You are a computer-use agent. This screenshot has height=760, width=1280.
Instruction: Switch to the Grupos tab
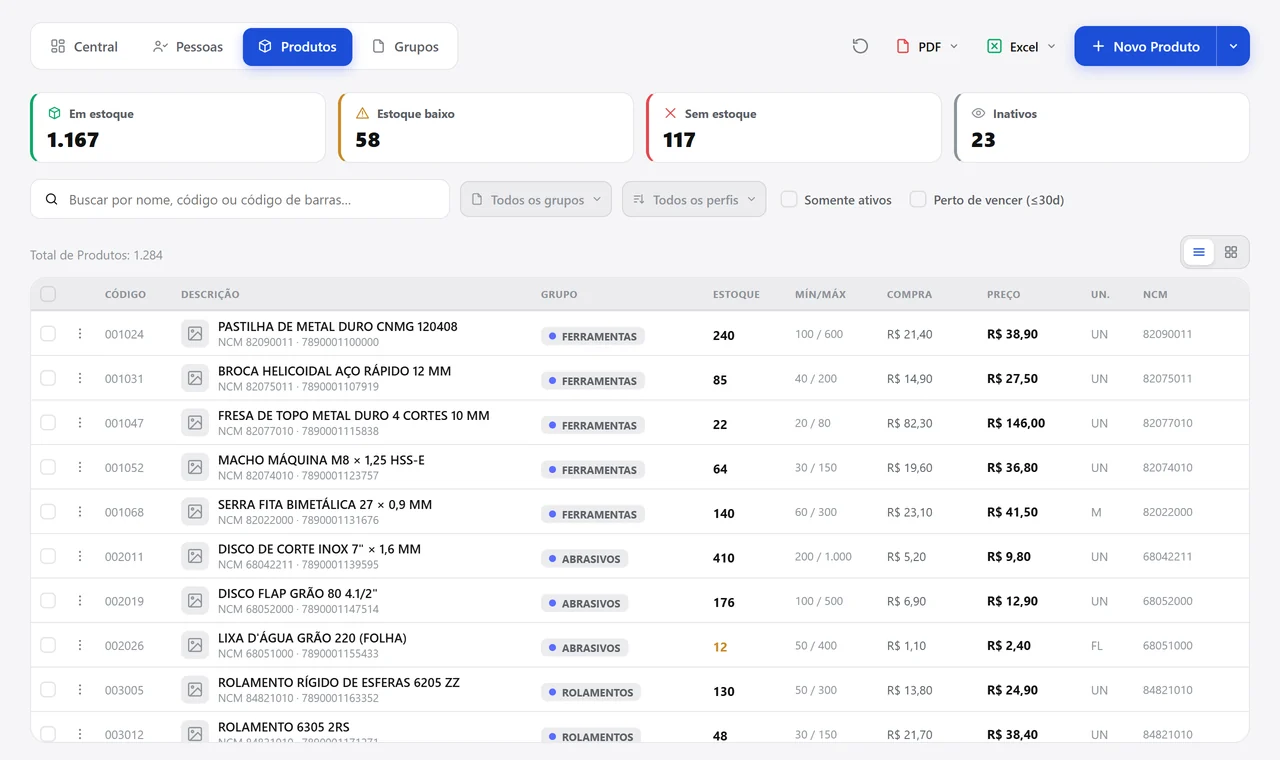click(405, 46)
